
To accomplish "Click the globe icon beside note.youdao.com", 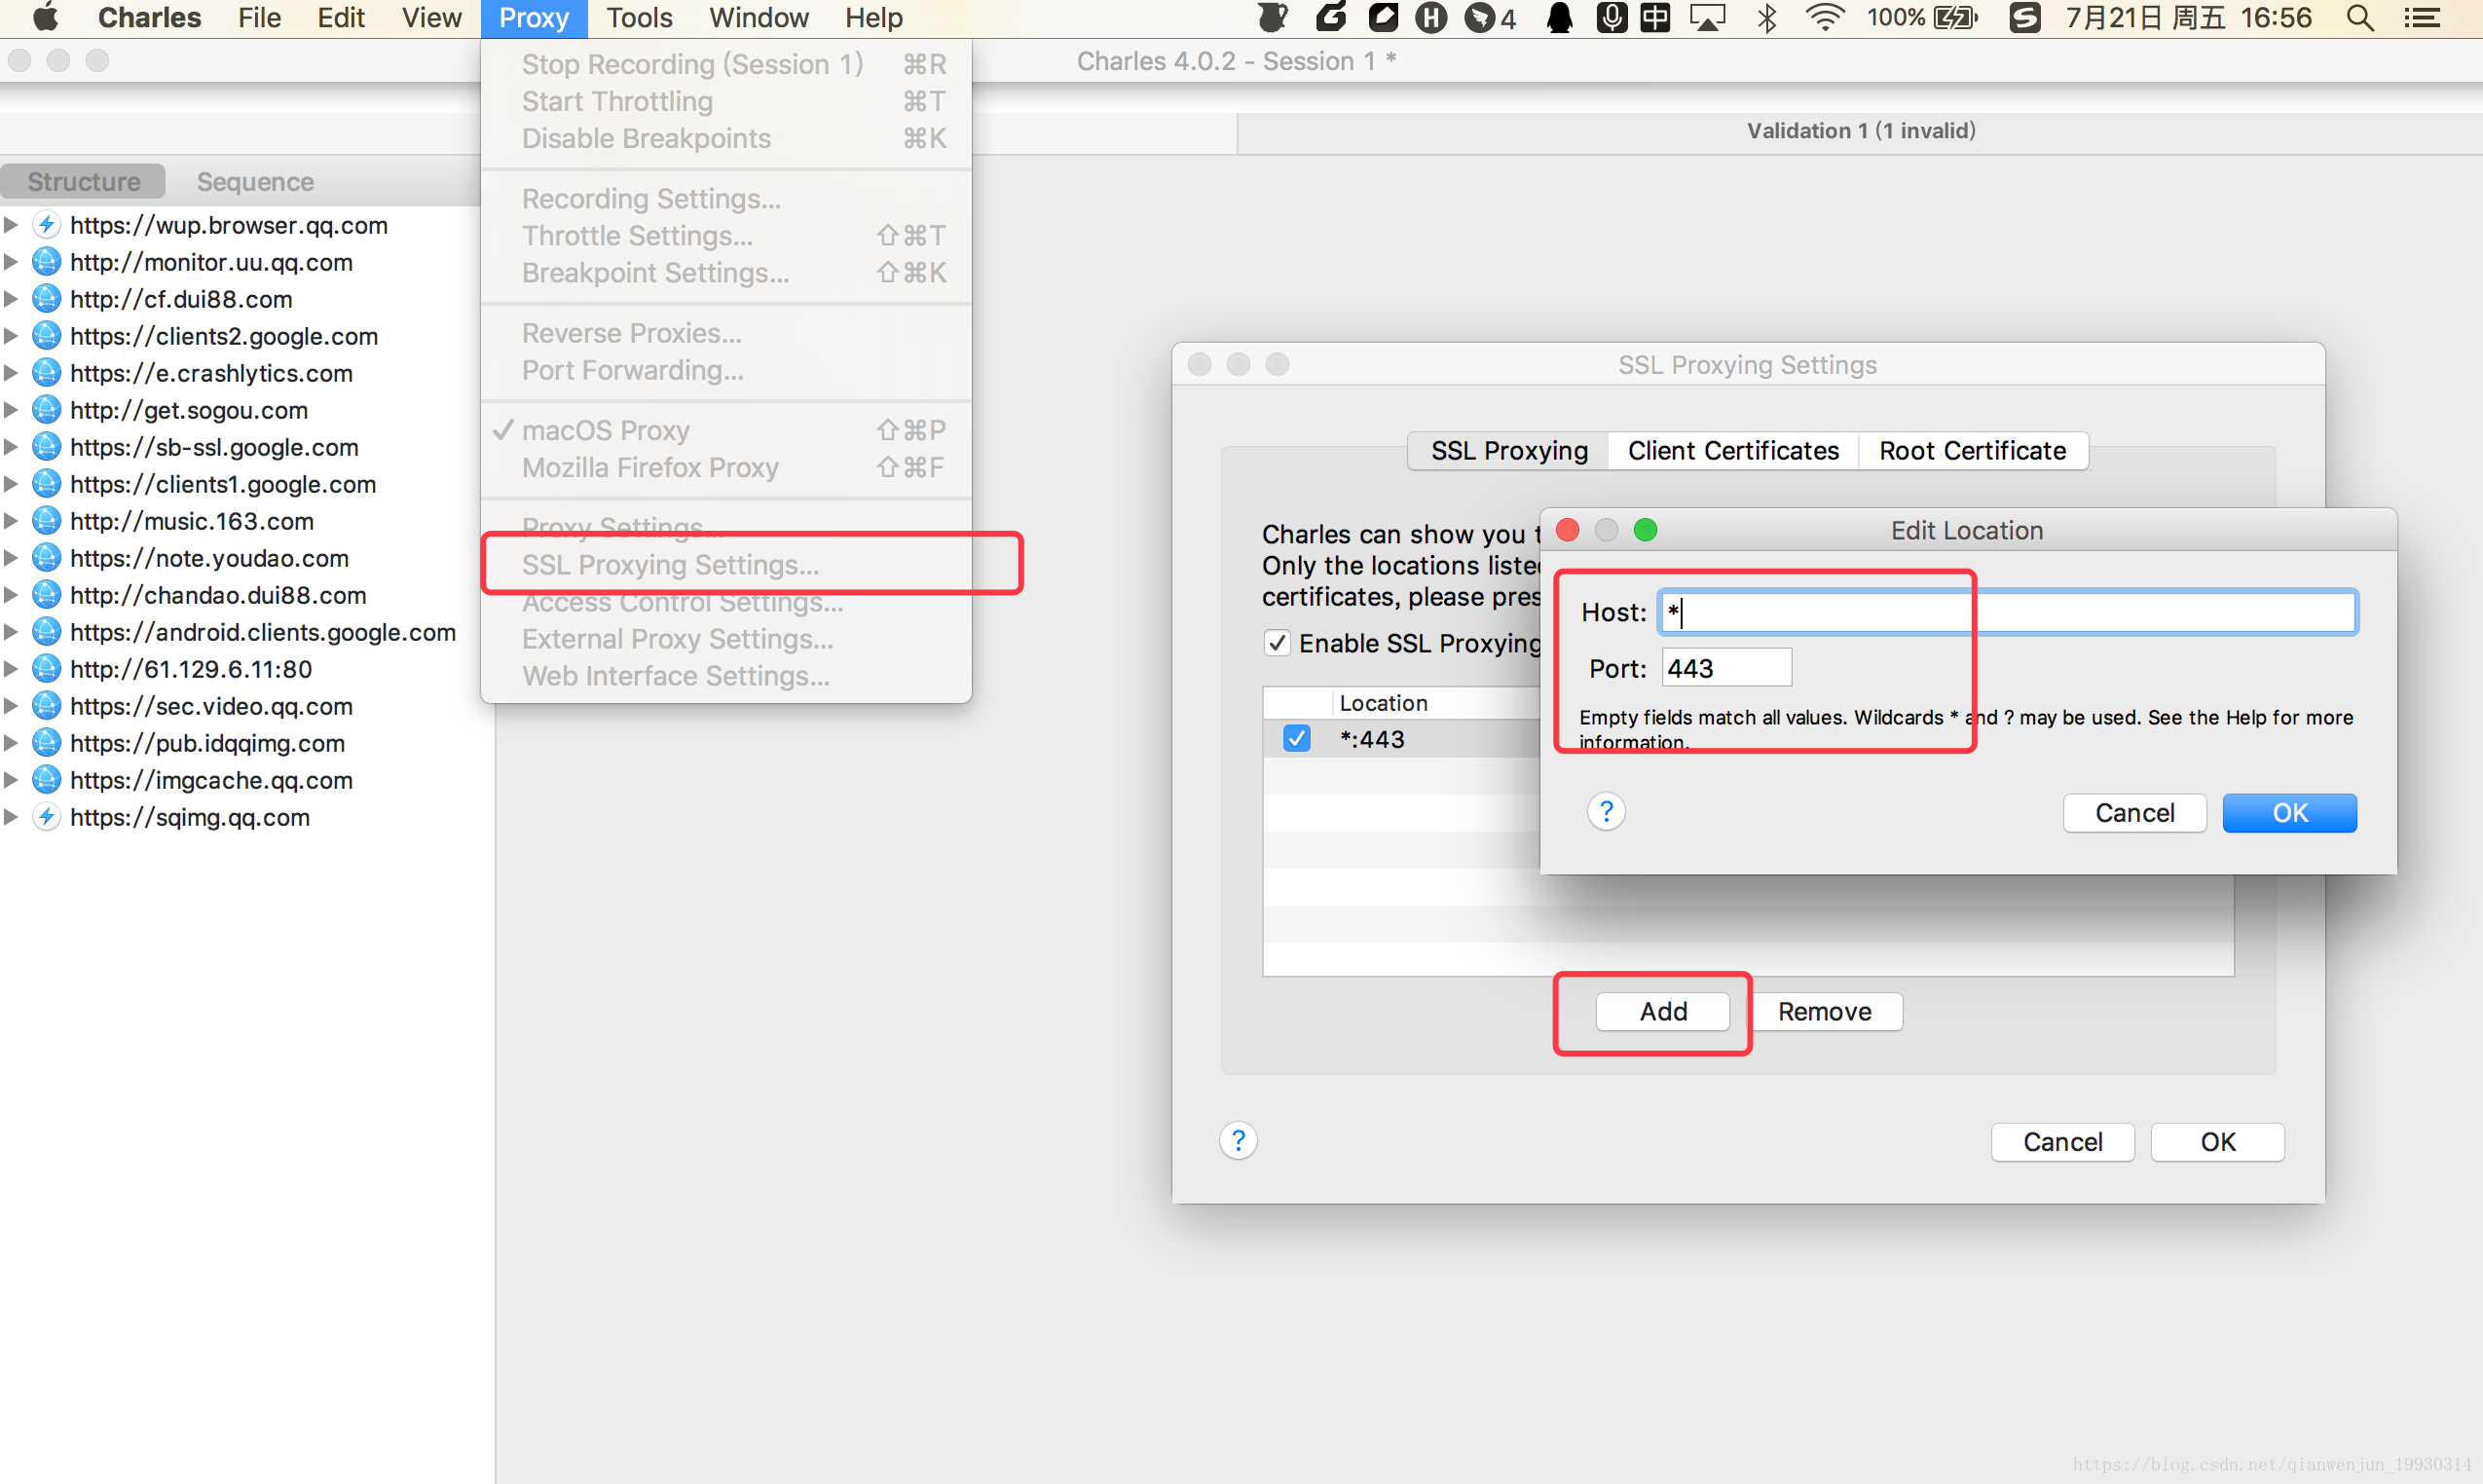I will (46, 558).
